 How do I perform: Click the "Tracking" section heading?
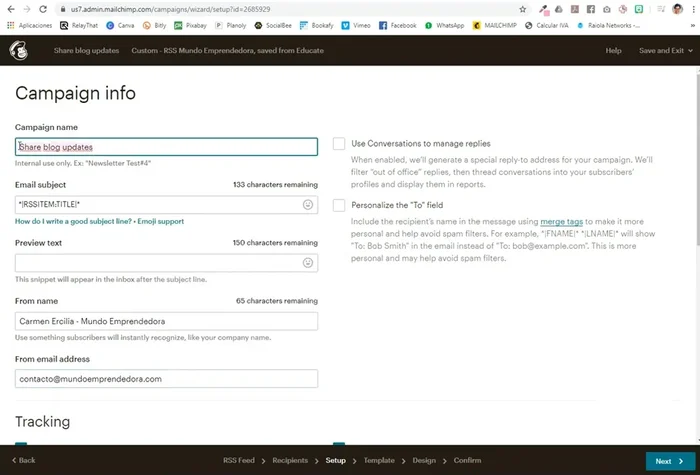[x=42, y=421]
